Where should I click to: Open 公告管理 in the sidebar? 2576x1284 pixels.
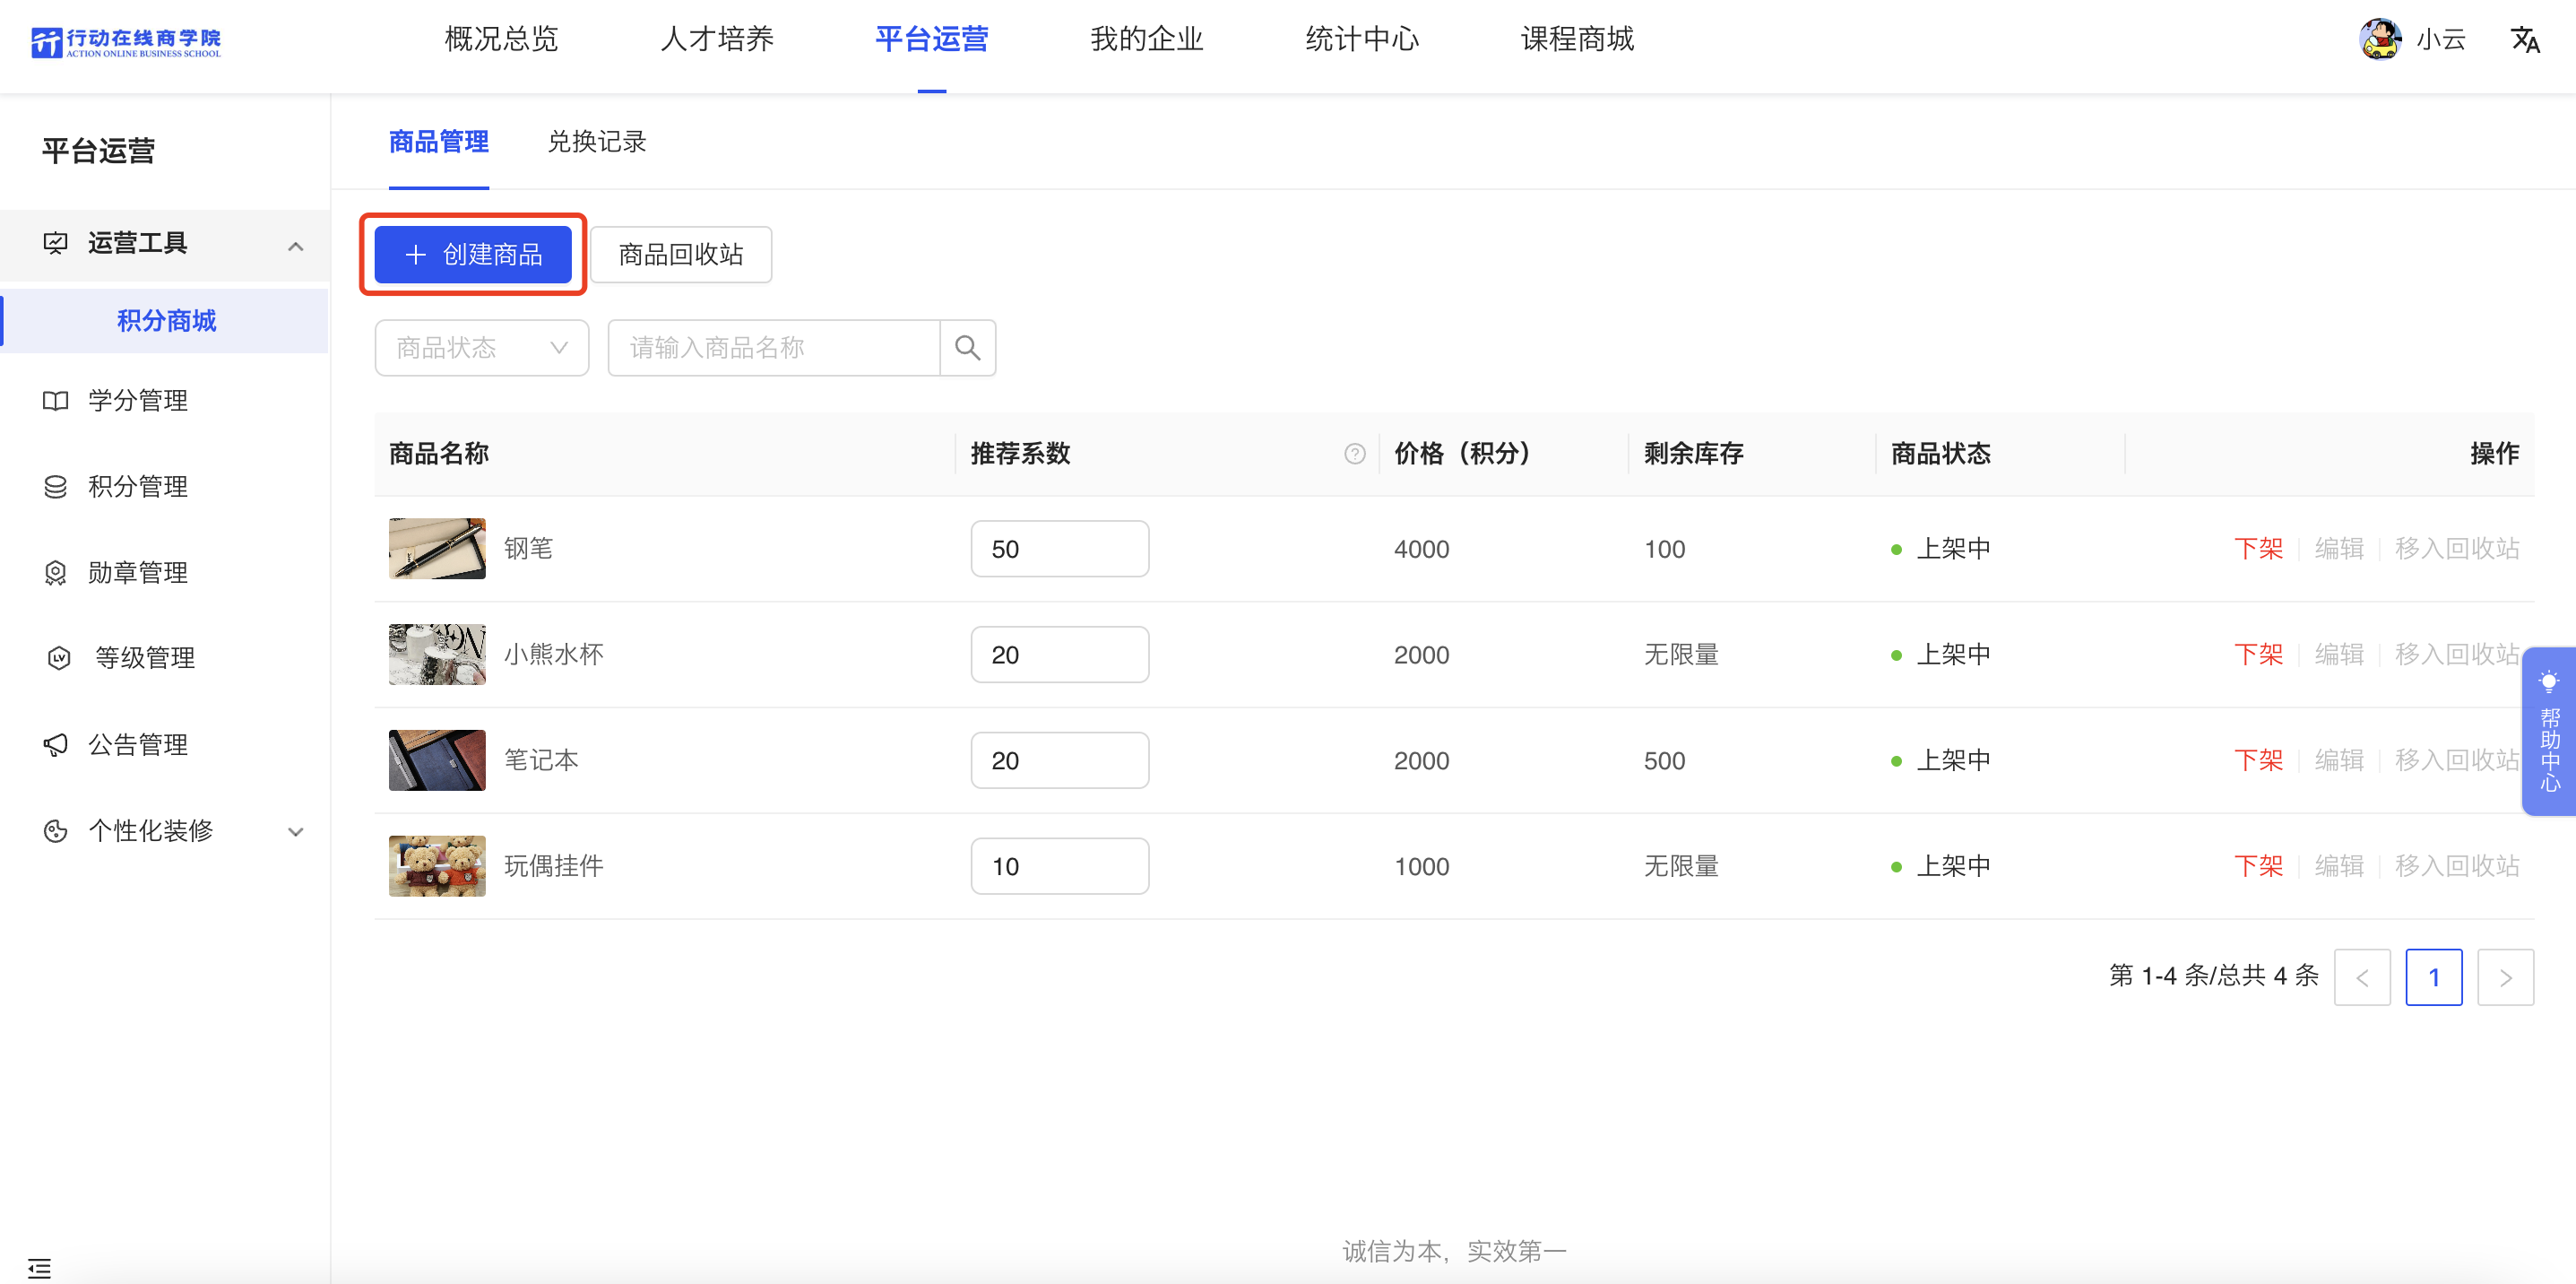coord(138,745)
